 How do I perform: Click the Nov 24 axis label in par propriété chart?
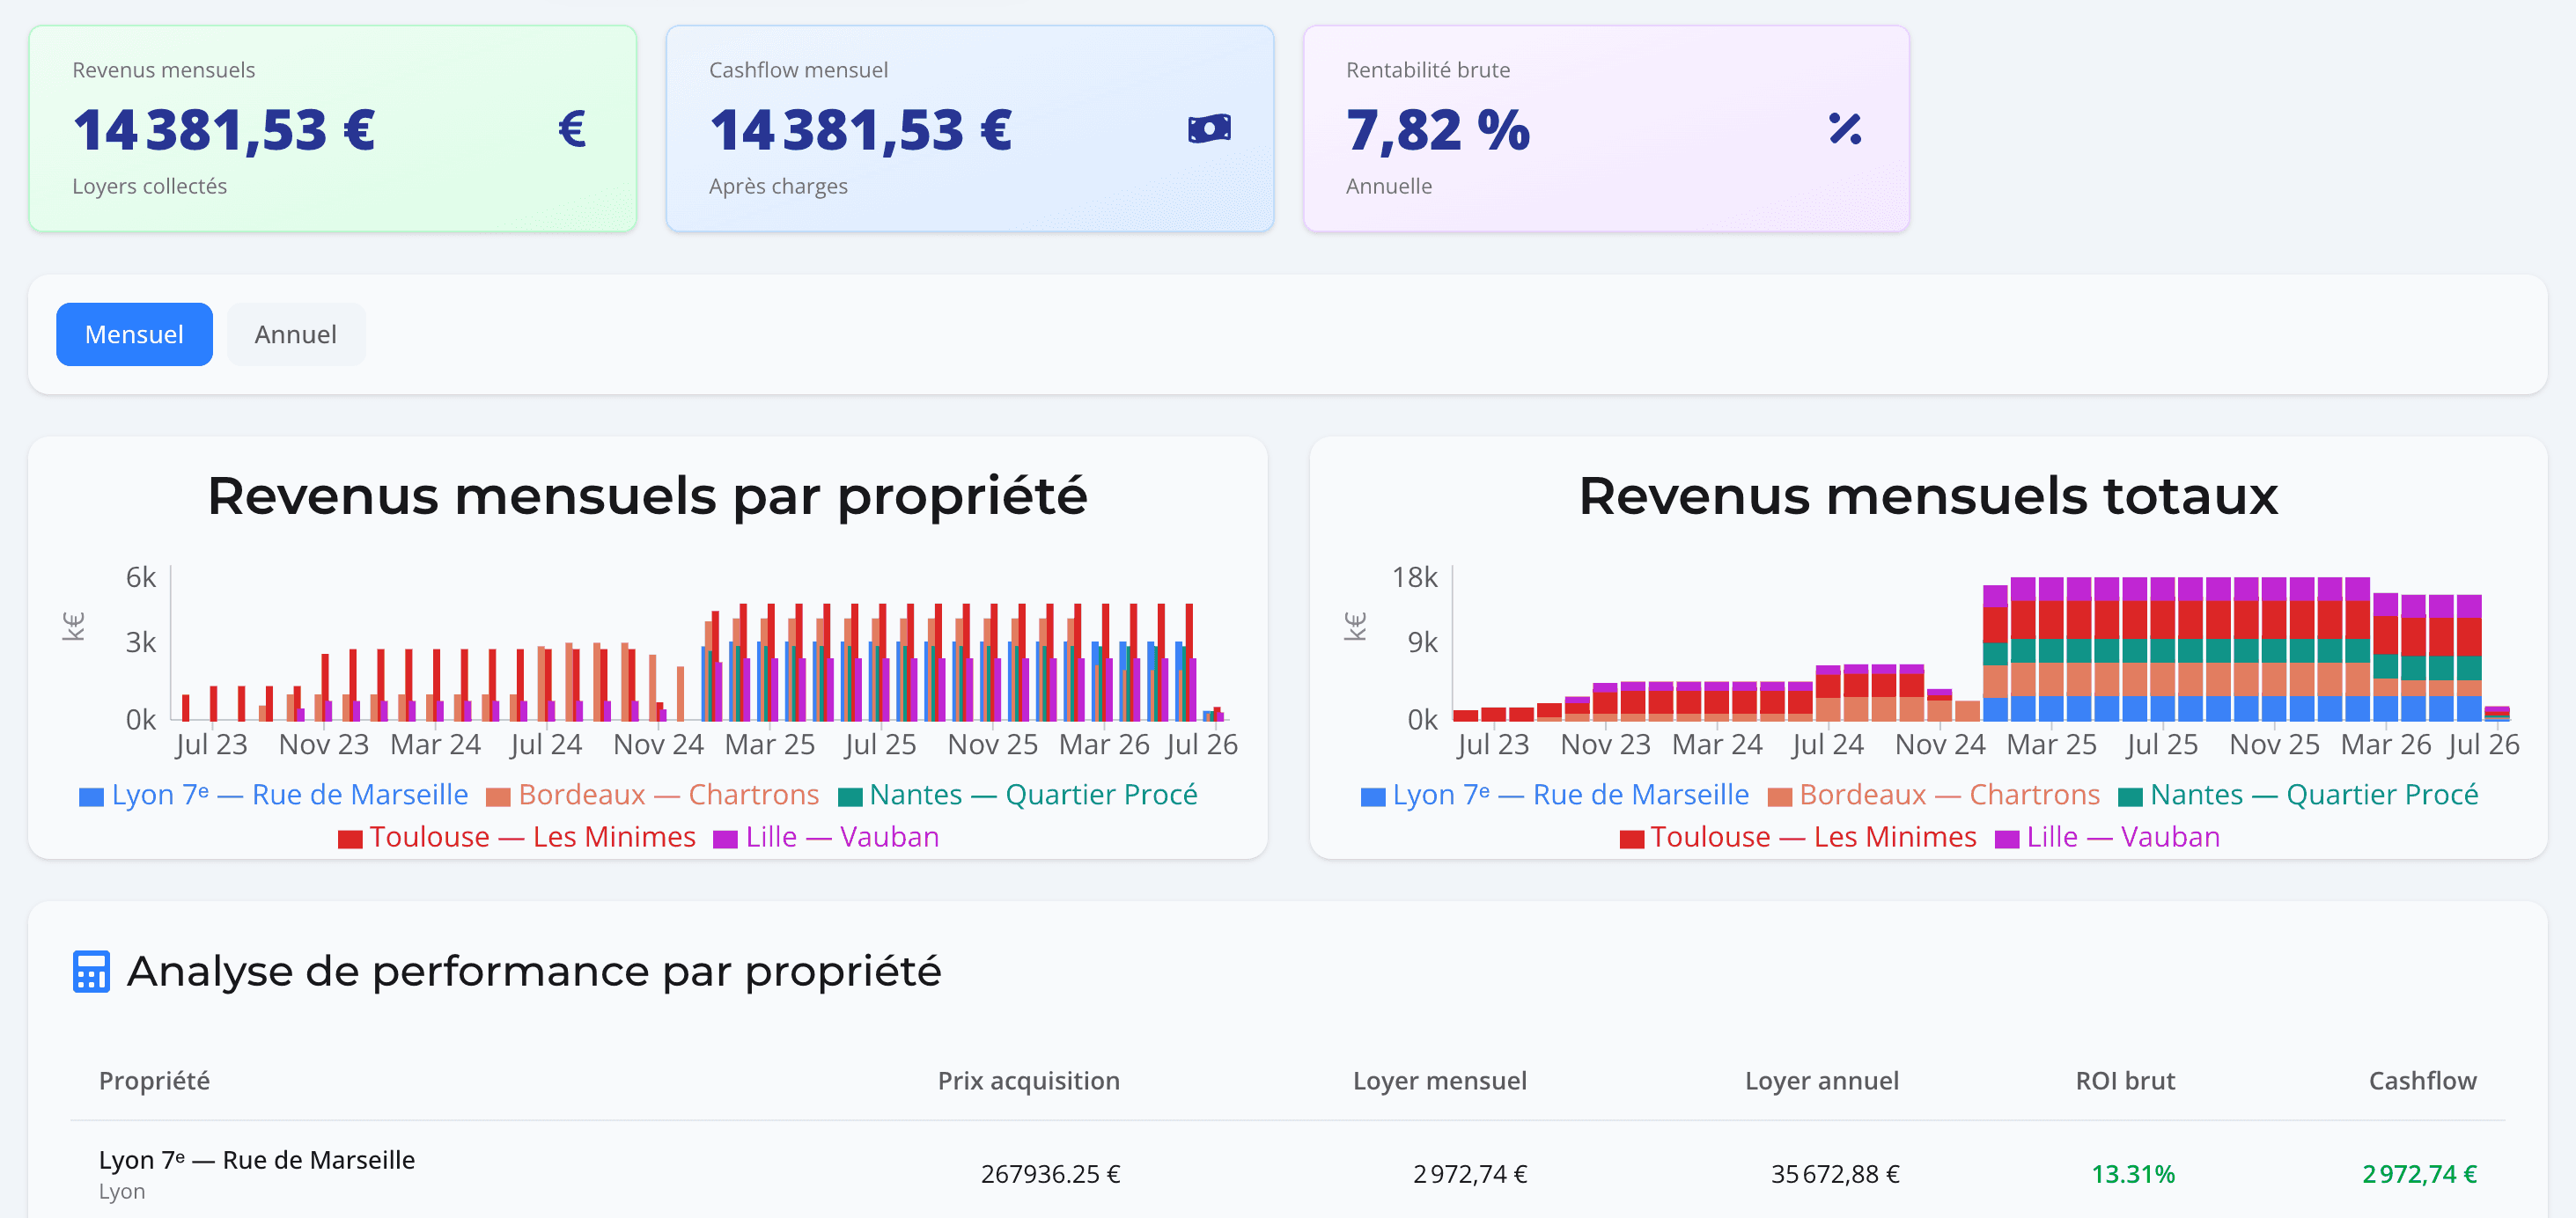pyautogui.click(x=658, y=745)
